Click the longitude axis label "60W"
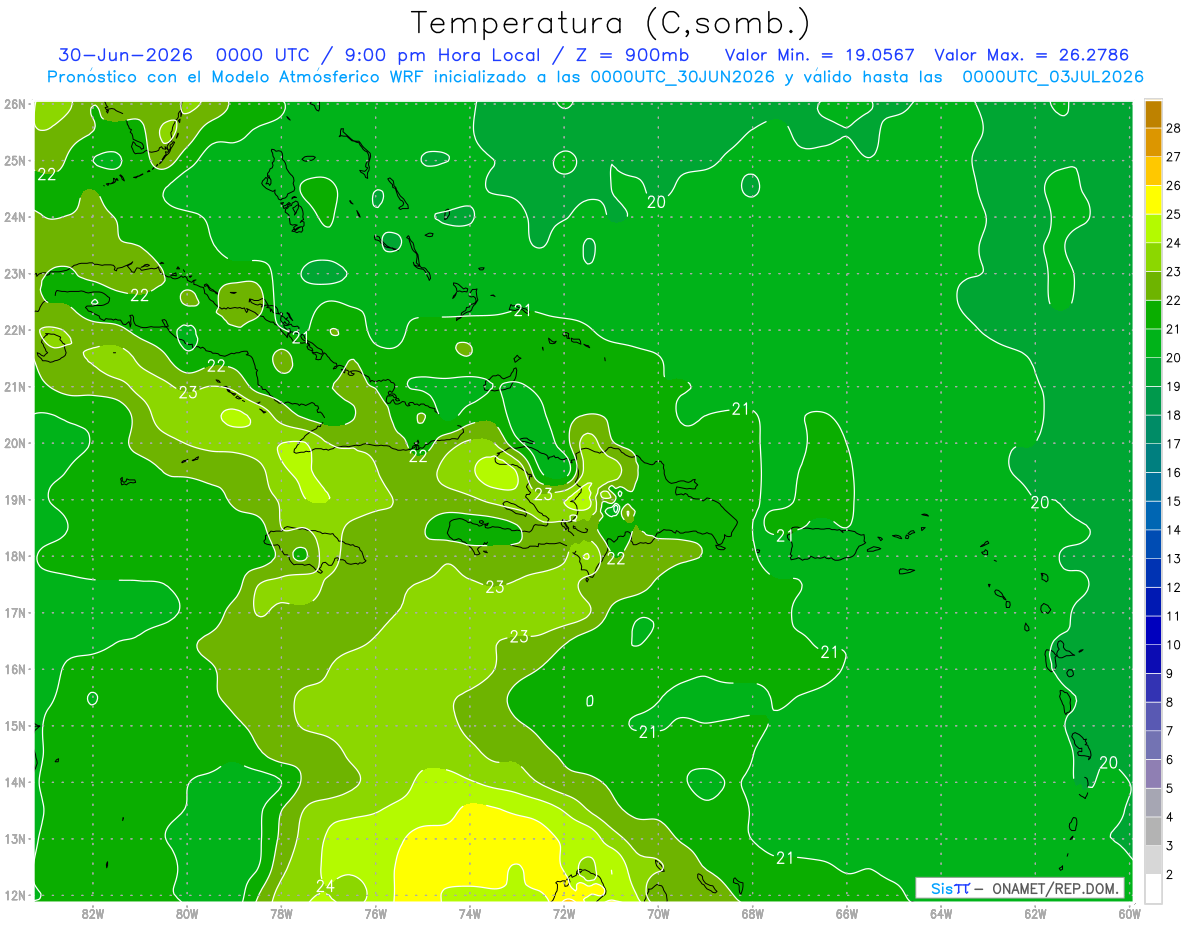This screenshot has width=1200, height=927. [1130, 913]
